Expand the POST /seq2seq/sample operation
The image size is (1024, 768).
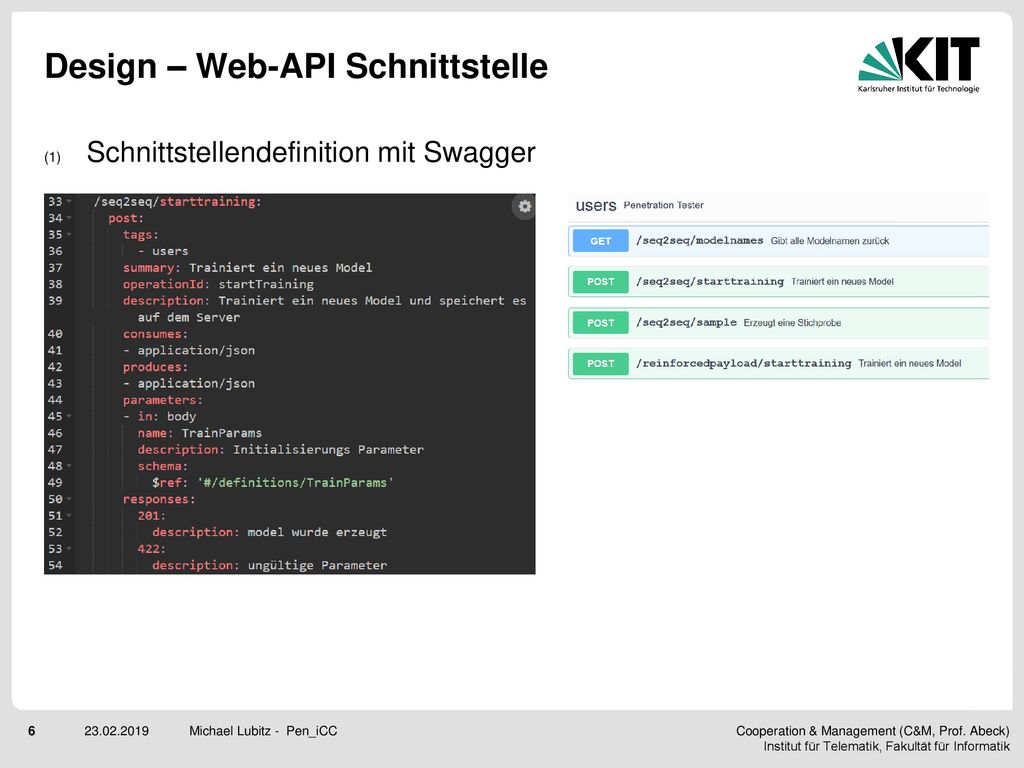coord(778,323)
